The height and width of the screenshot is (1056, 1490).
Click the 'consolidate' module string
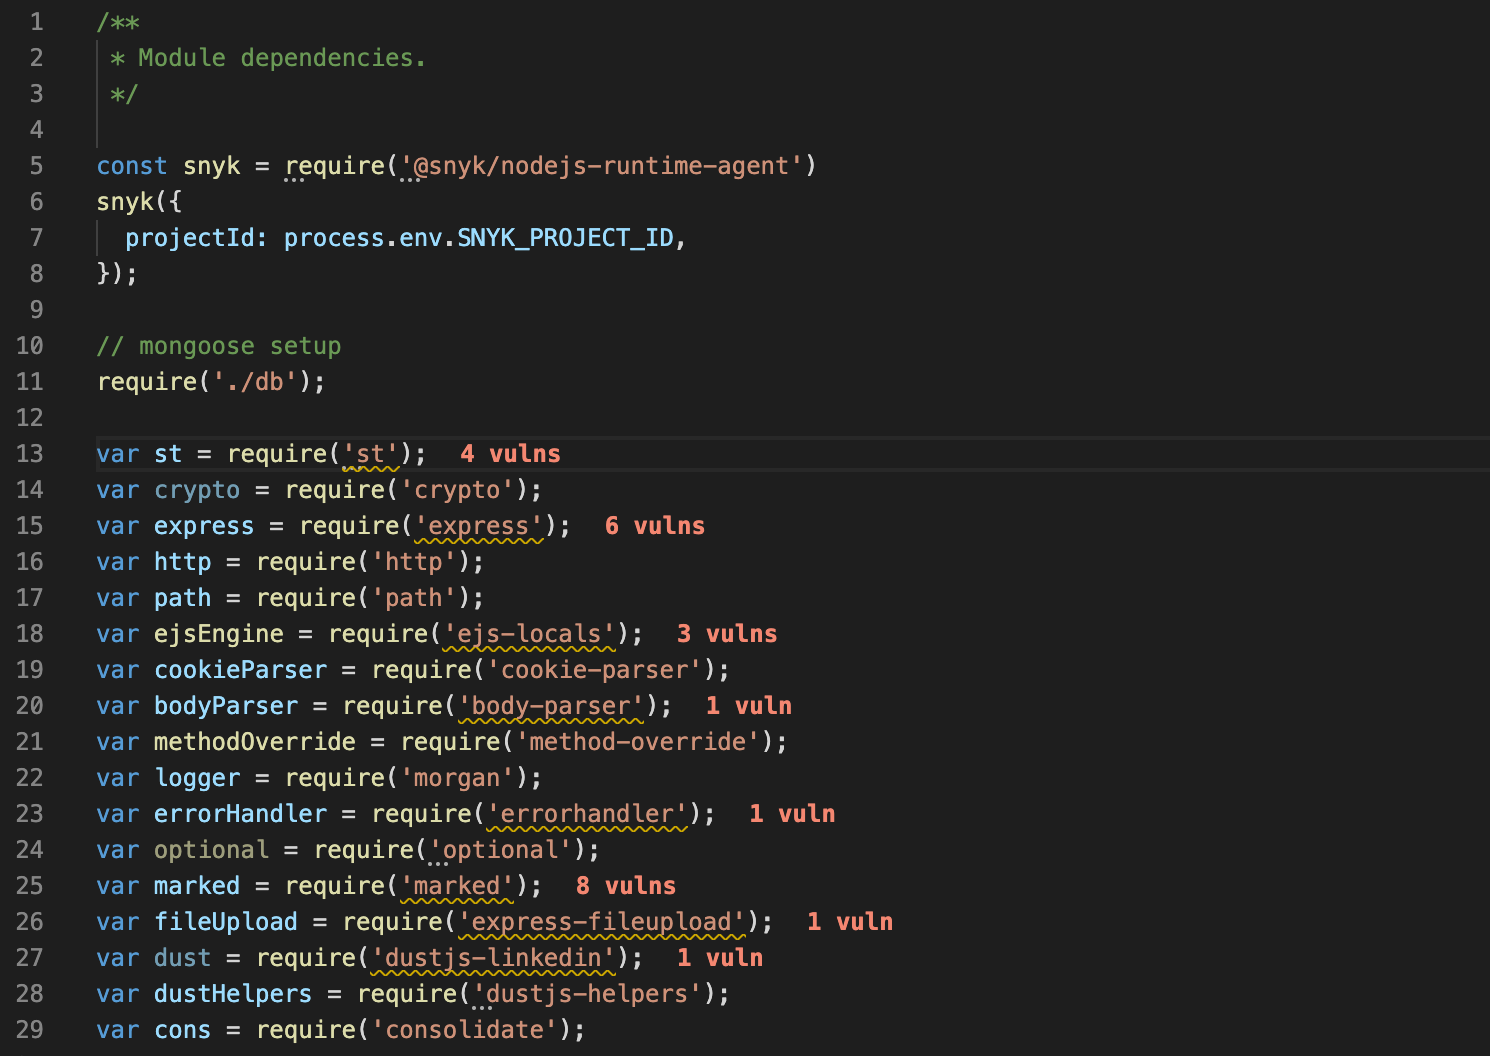pyautogui.click(x=465, y=1030)
